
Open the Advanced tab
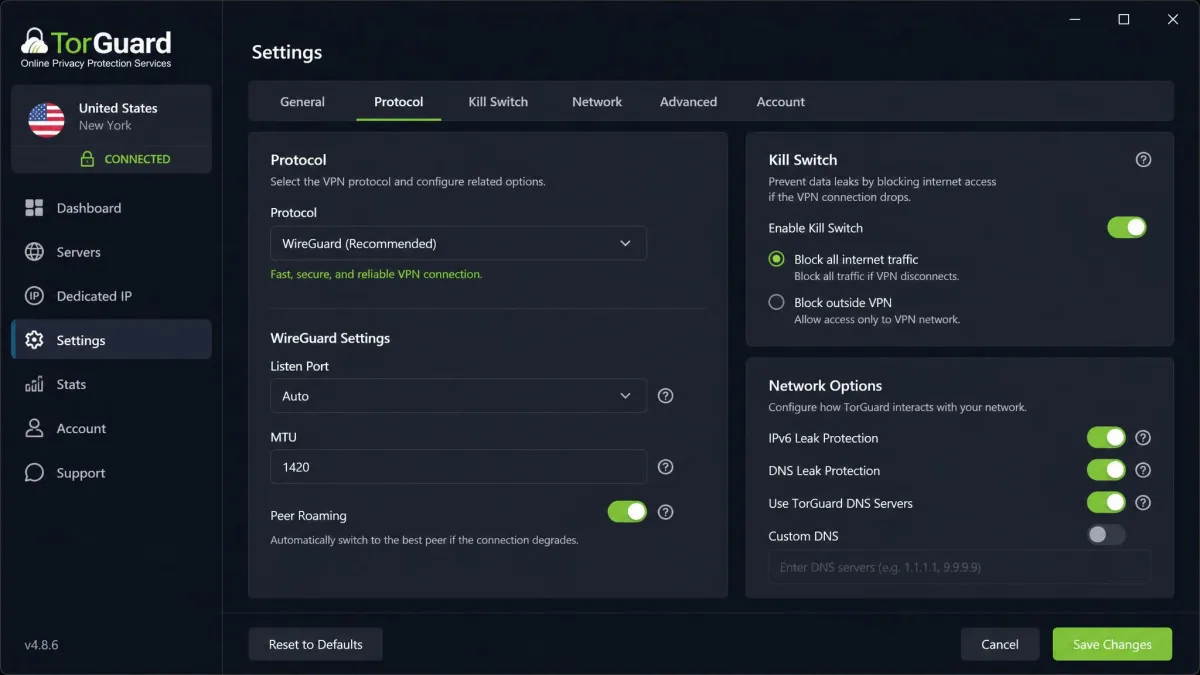tap(688, 102)
